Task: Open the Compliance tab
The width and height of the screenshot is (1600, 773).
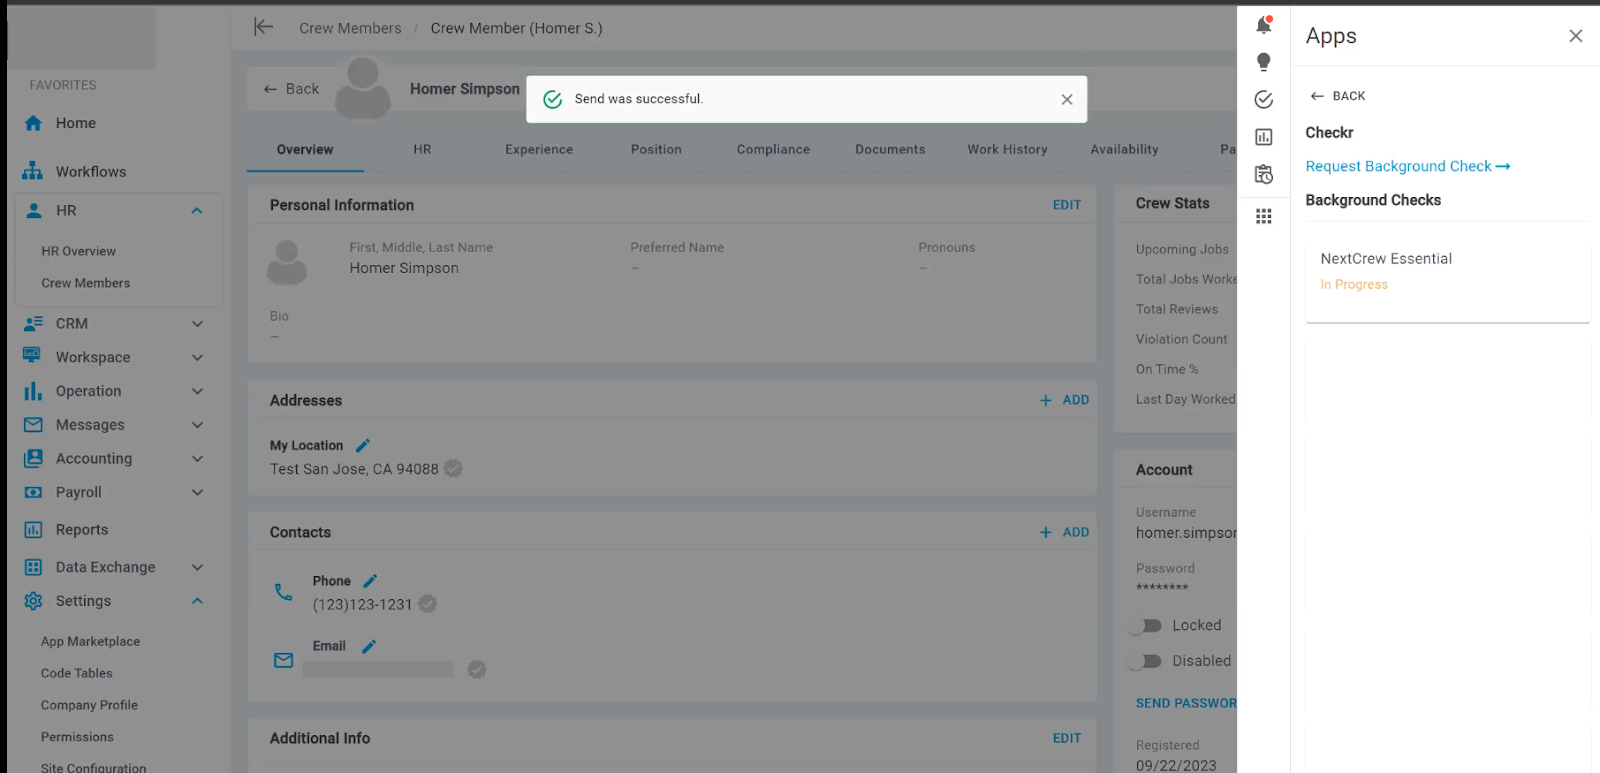Action: point(773,149)
